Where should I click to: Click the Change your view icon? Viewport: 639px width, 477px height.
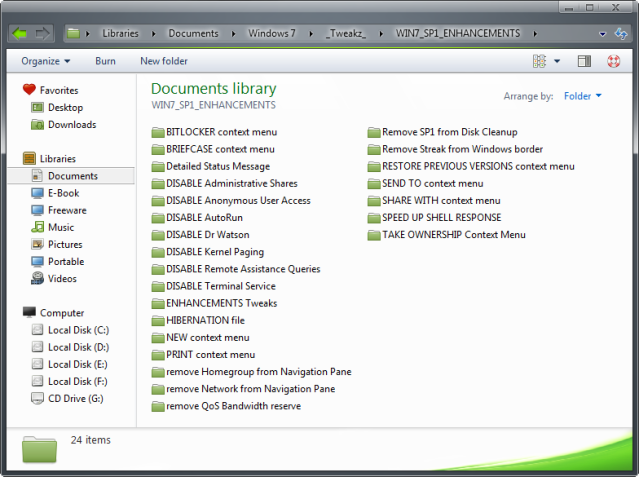coord(539,61)
